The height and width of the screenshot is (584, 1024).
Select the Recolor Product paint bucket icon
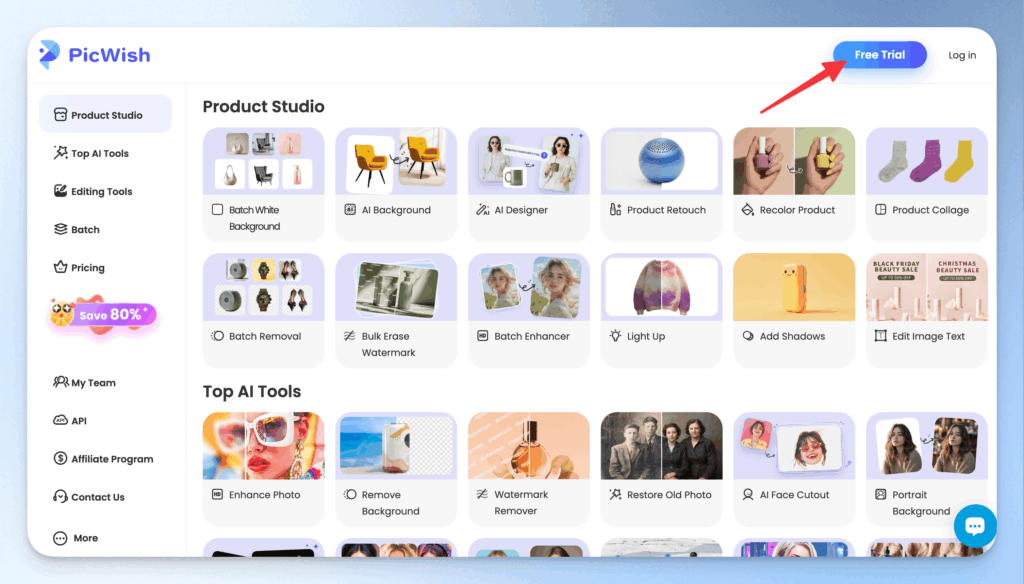(747, 210)
